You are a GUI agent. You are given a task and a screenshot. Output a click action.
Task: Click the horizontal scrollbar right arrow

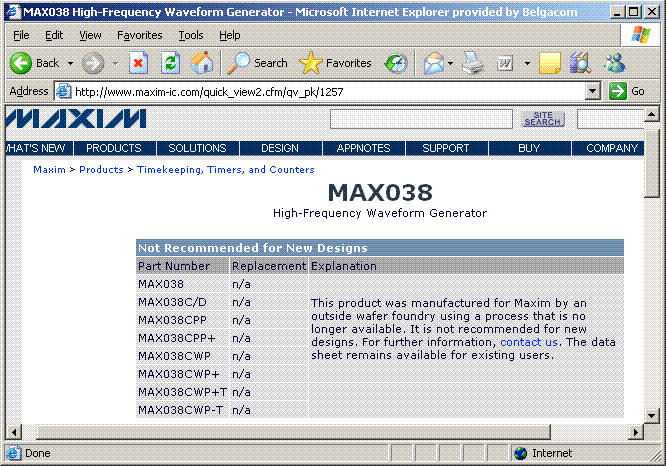(x=636, y=432)
